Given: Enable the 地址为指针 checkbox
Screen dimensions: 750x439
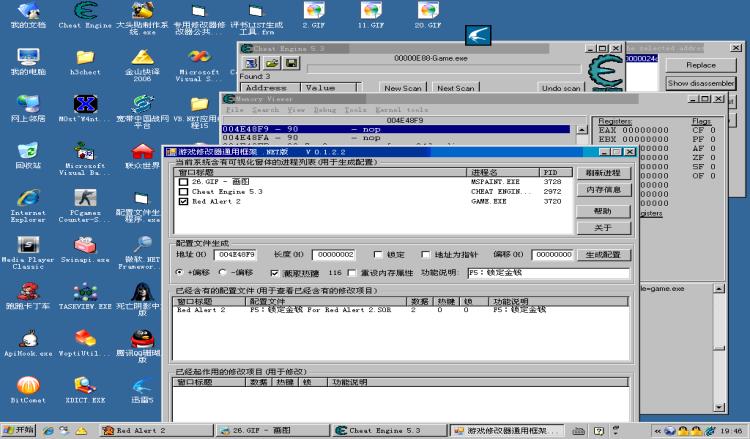Looking at the screenshot, I should pos(425,254).
